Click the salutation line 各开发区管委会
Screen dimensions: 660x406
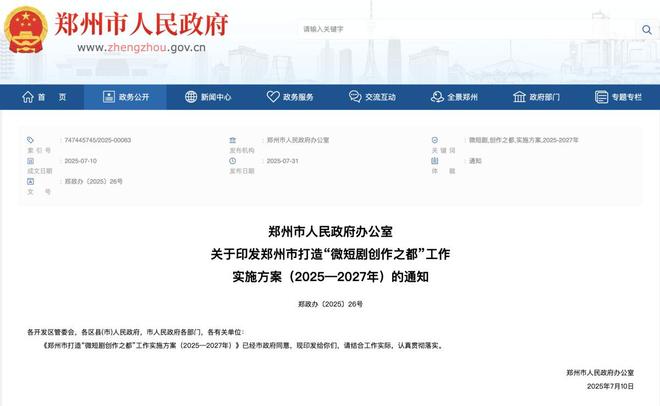(136, 332)
